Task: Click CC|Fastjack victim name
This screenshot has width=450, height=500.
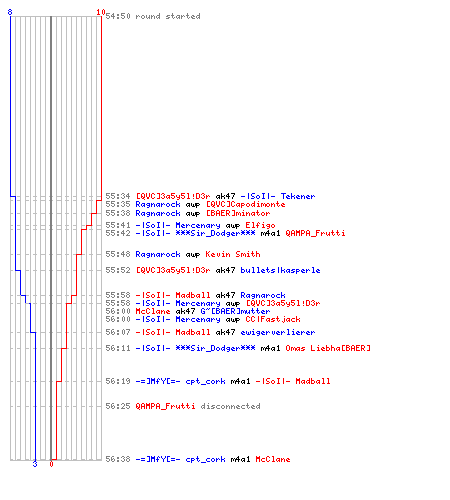Action: pos(273,319)
